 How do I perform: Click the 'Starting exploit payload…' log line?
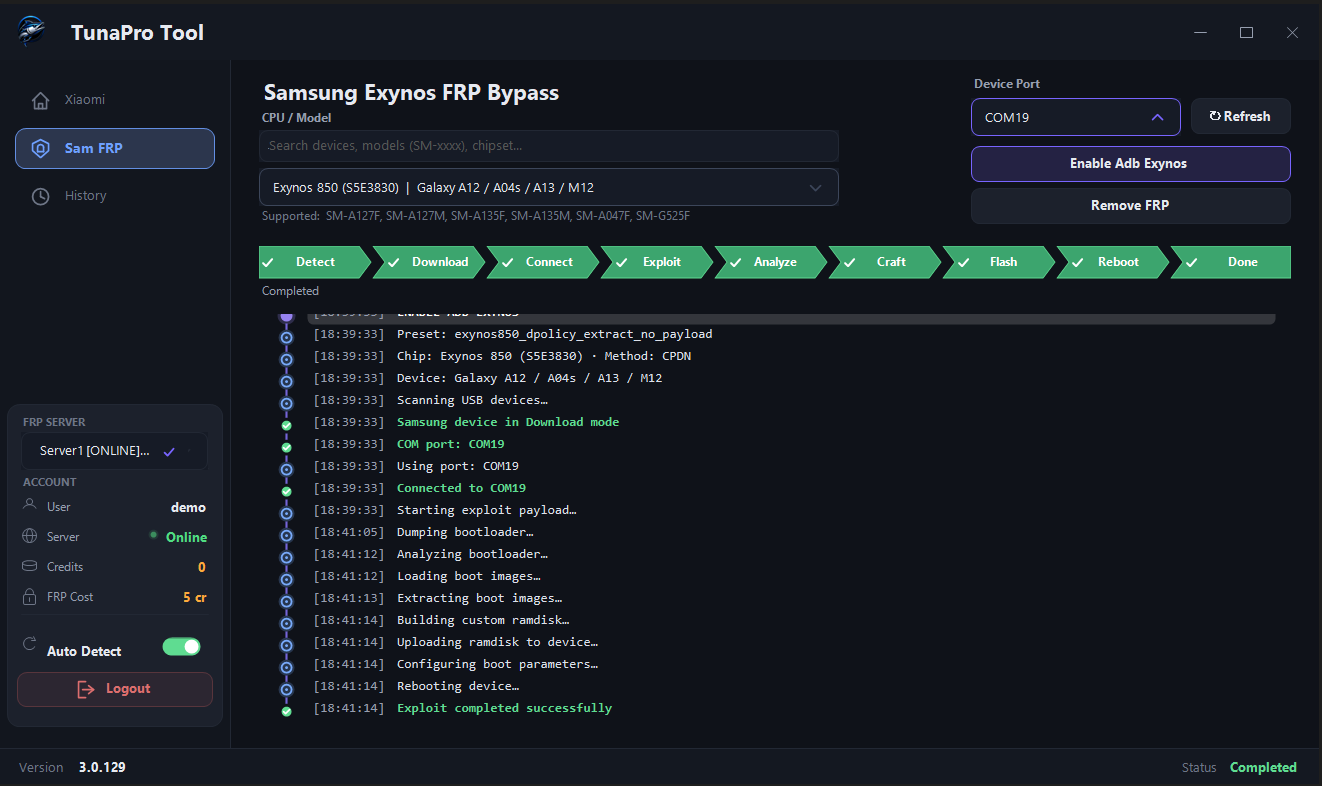click(486, 511)
